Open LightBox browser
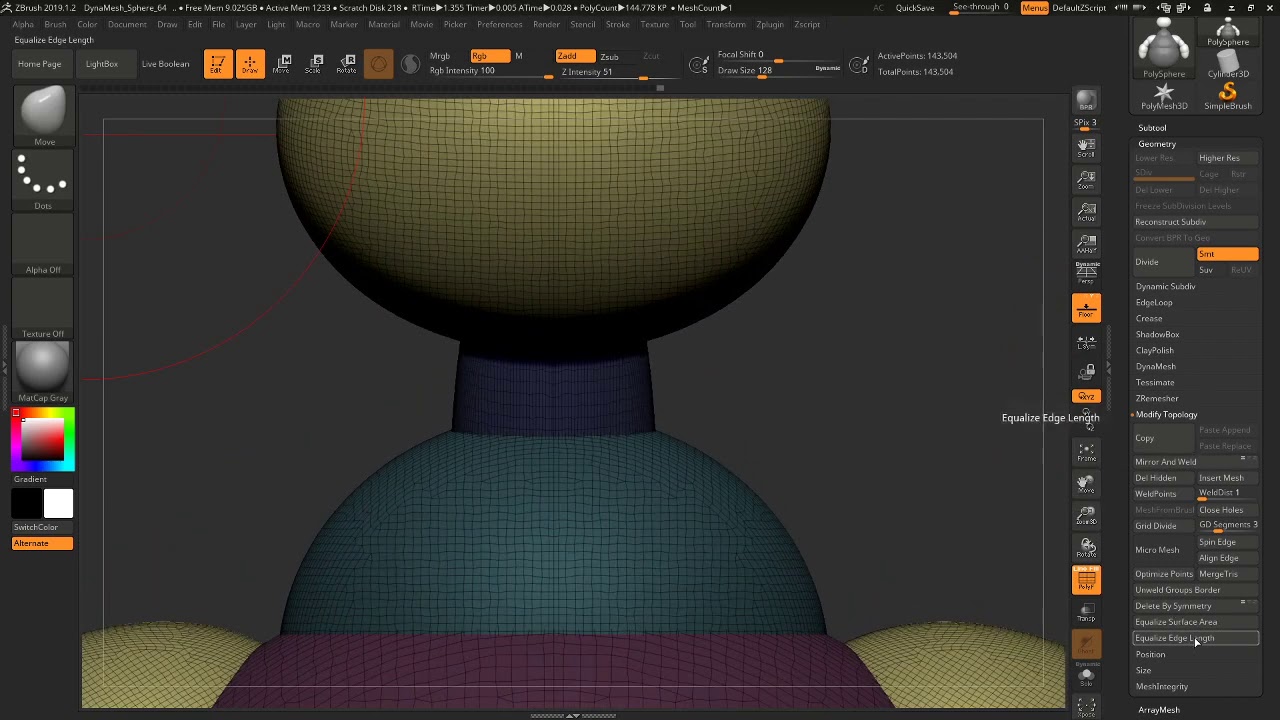 point(101,64)
